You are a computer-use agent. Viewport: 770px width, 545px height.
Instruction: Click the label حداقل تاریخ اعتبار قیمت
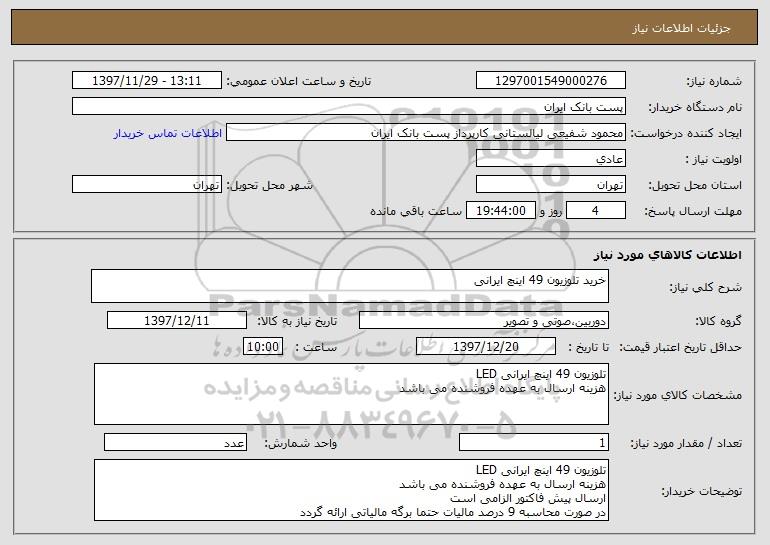tap(680, 347)
